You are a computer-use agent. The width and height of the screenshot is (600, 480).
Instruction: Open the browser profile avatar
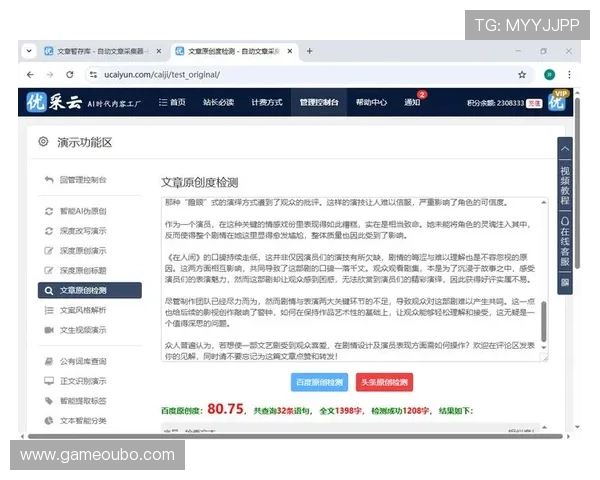[549, 75]
